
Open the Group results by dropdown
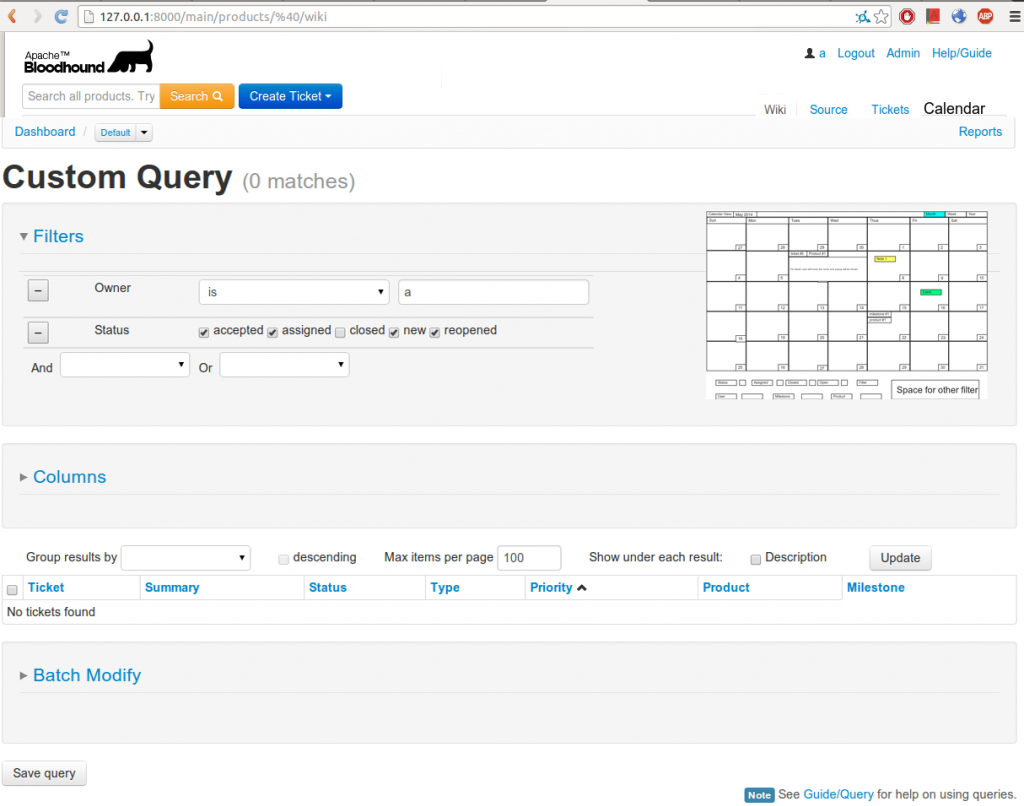click(x=185, y=558)
